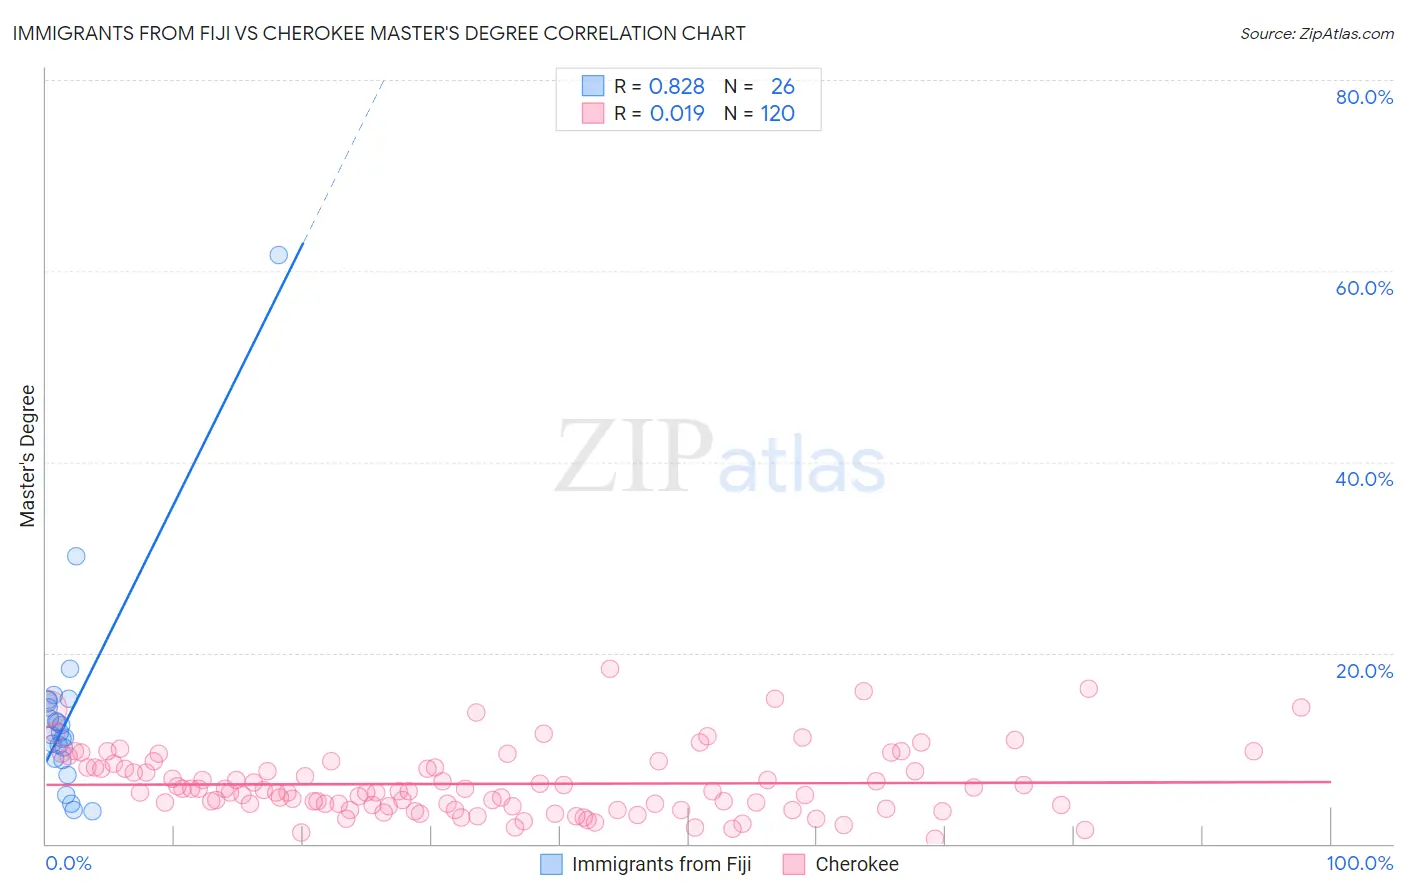The width and height of the screenshot is (1406, 892).
Task: Select the Cherokee legend label
Action: pyautogui.click(x=857, y=864)
